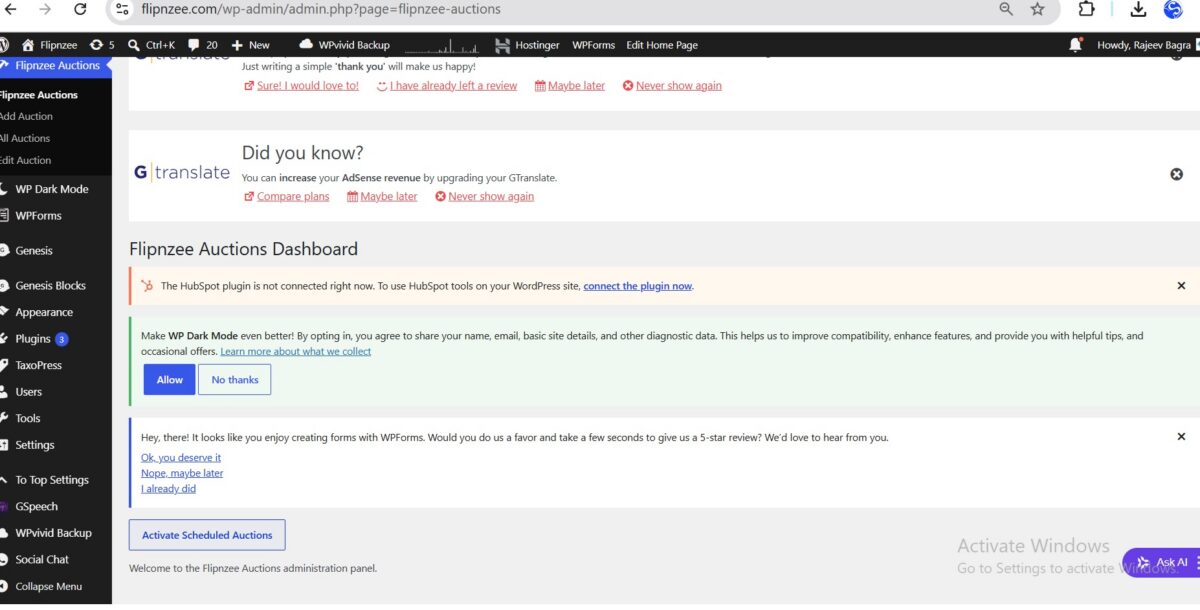Click the site info icon in address bar
Screen dimensions: 1200x610
[122, 9]
